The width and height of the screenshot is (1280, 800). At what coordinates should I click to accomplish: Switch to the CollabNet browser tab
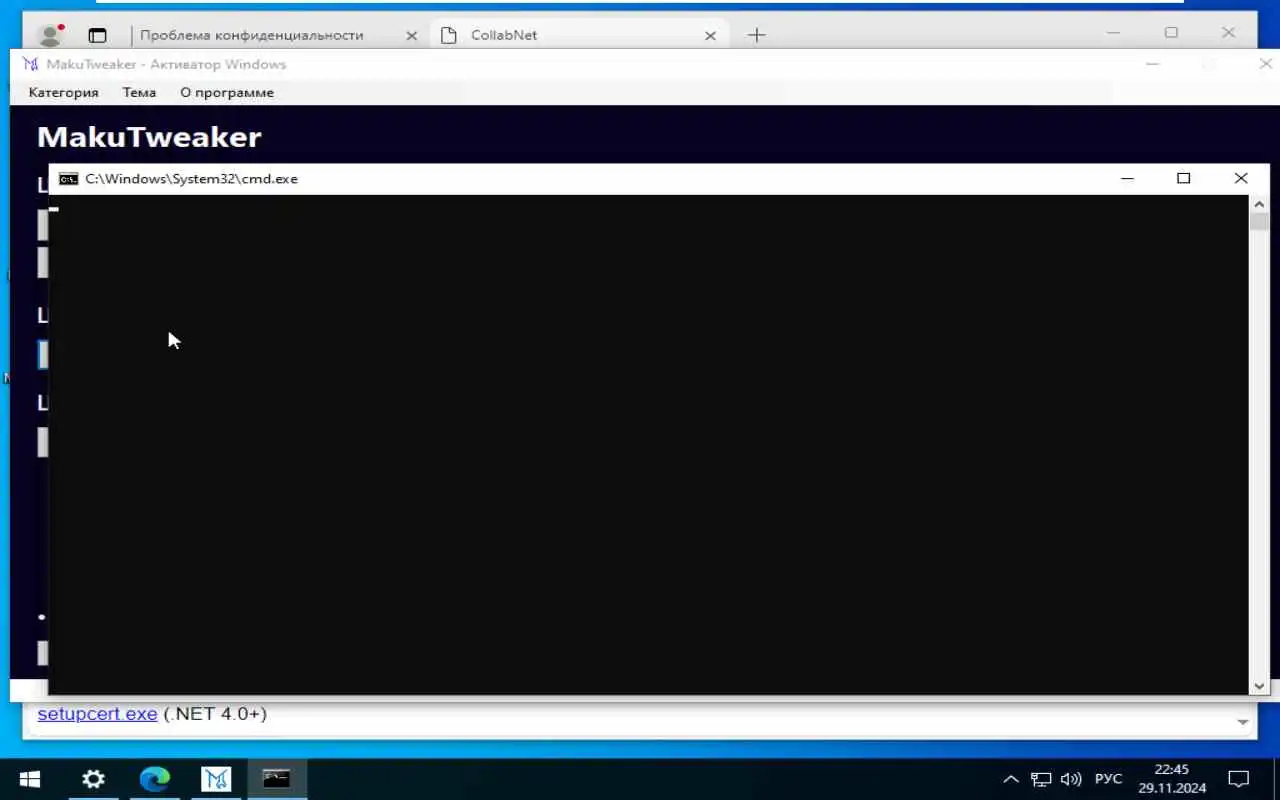click(504, 35)
